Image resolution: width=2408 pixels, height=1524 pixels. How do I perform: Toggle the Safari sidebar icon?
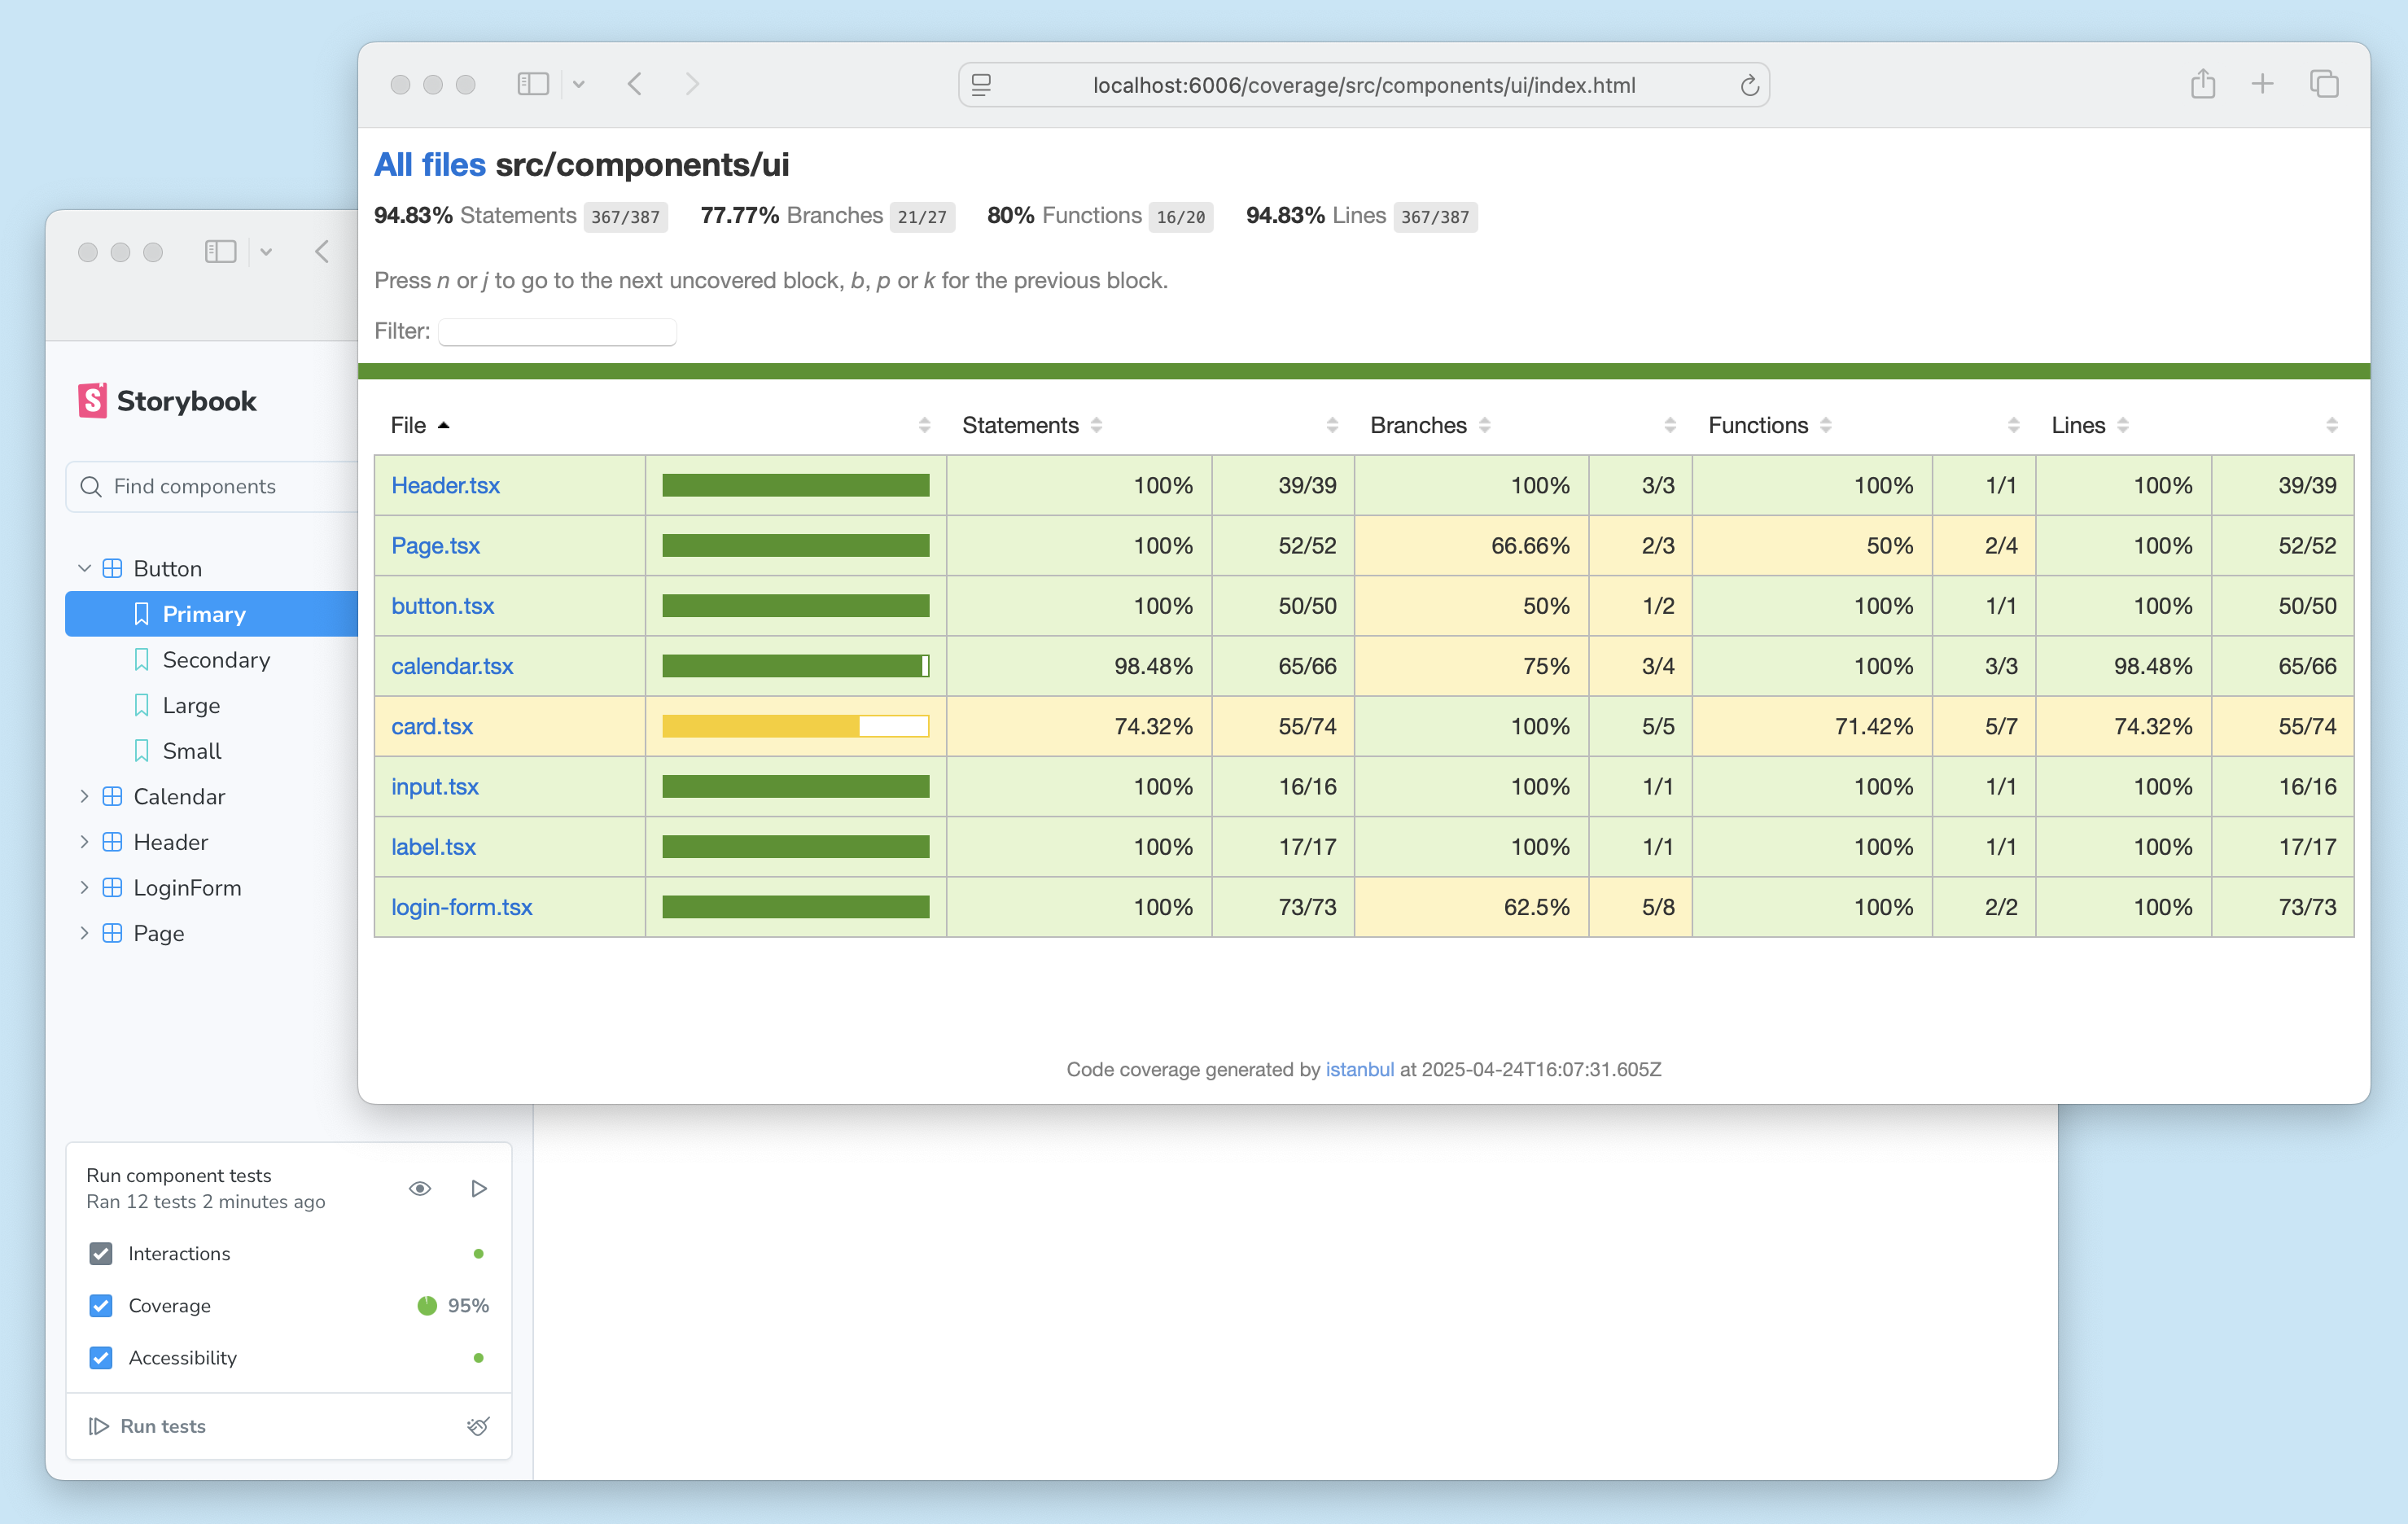(533, 84)
